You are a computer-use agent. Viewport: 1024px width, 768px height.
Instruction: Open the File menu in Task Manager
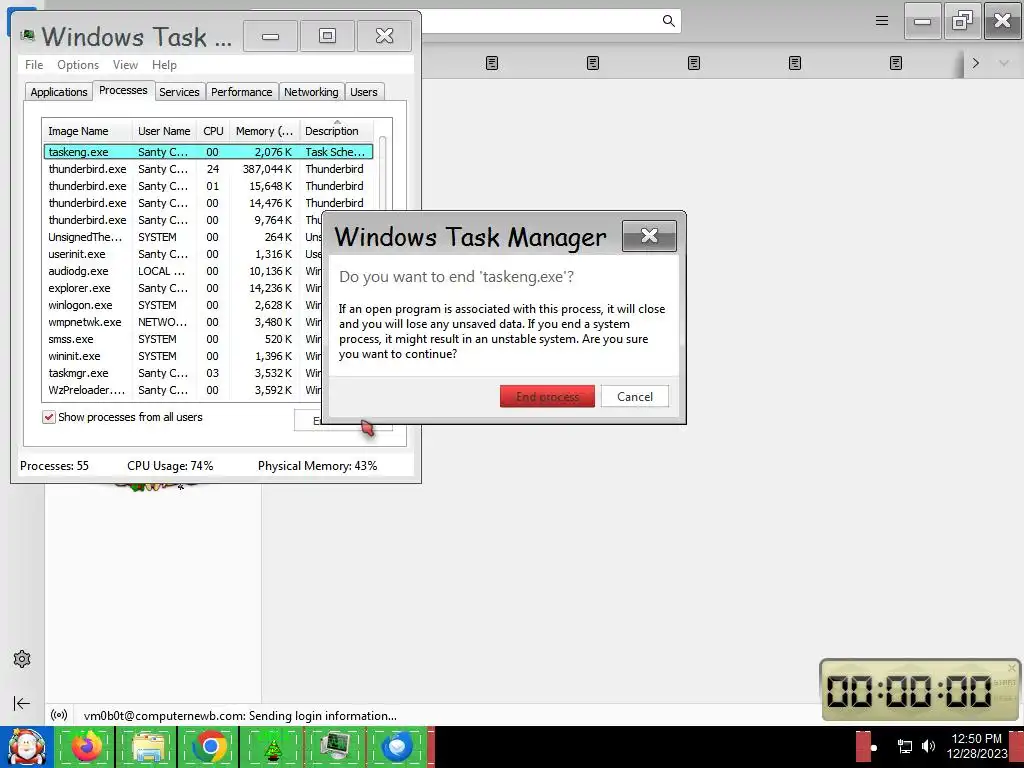(x=34, y=65)
